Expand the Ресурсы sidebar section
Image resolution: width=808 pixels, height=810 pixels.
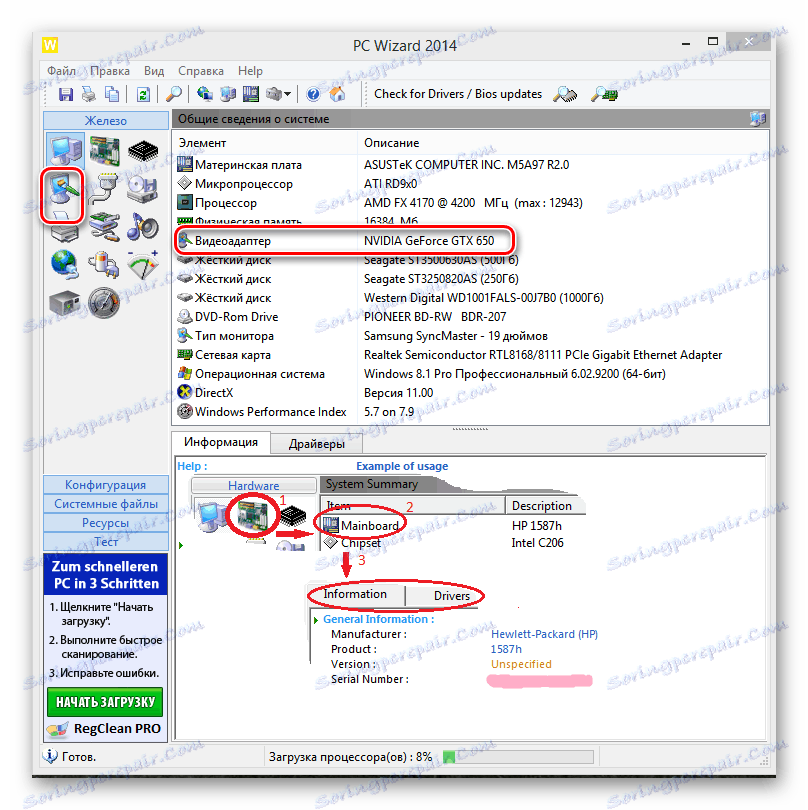[106, 523]
